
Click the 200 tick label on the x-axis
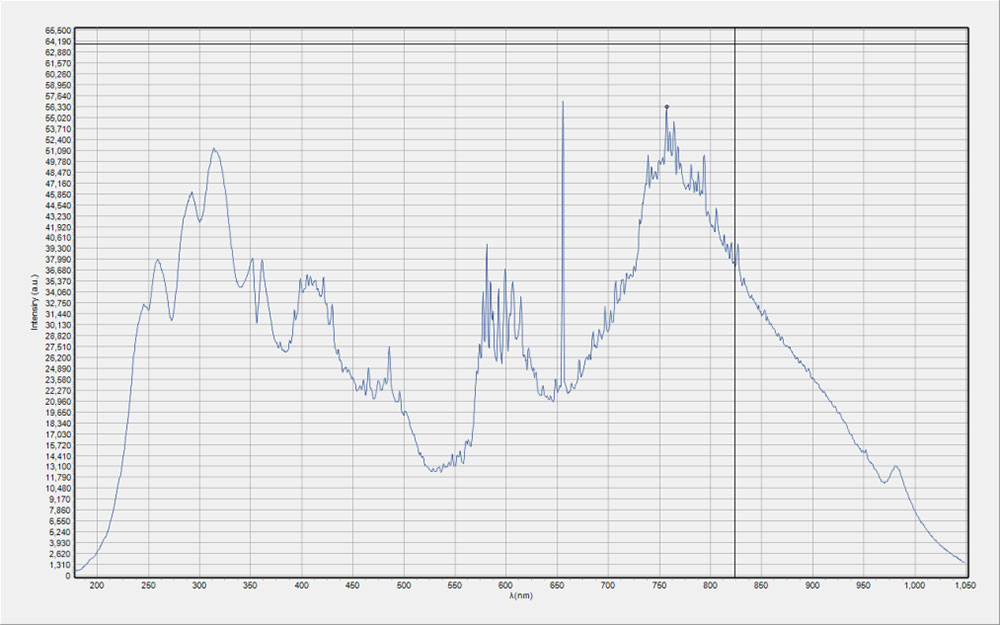point(97,587)
